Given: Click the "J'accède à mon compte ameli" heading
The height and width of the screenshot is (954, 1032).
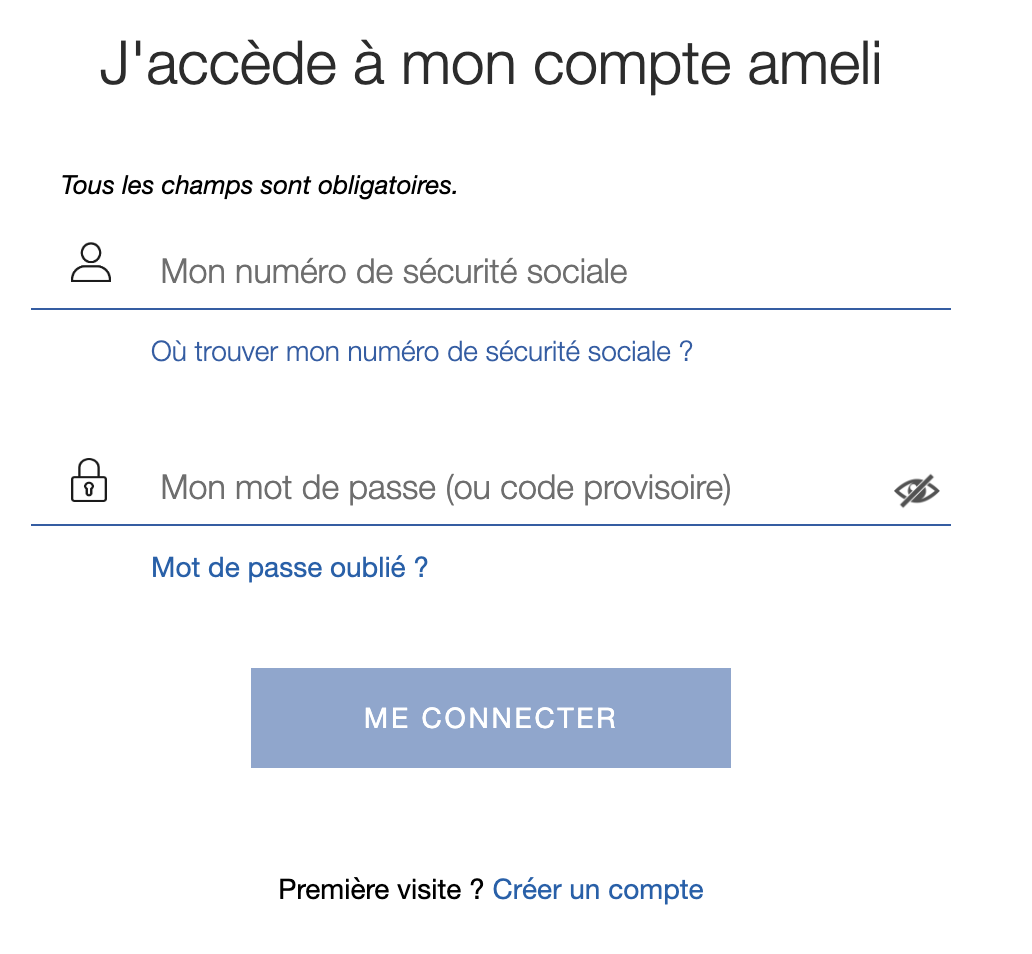Looking at the screenshot, I should pyautogui.click(x=490, y=65).
